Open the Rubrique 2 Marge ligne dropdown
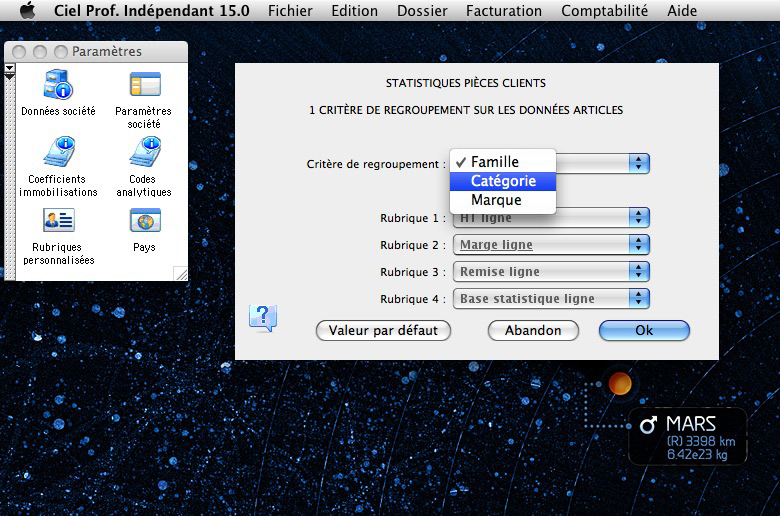This screenshot has width=780, height=516. 551,244
